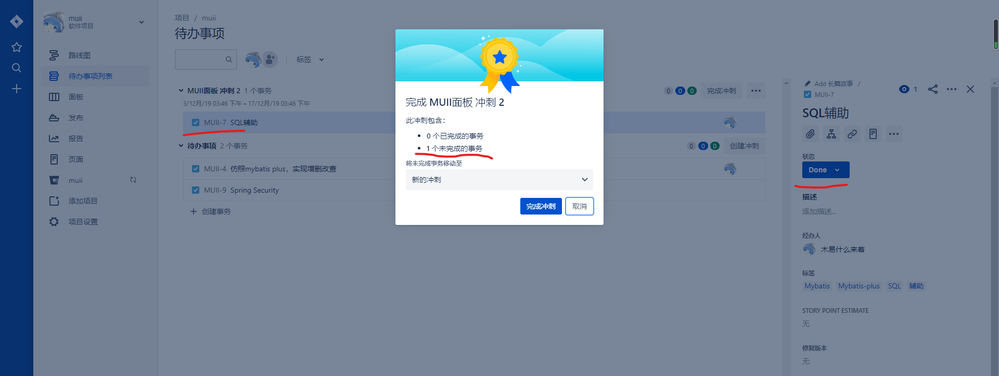Viewport: 999px width, 376px height.
Task: Confirm with 完成冲刺 button in dialog
Action: pyautogui.click(x=541, y=206)
